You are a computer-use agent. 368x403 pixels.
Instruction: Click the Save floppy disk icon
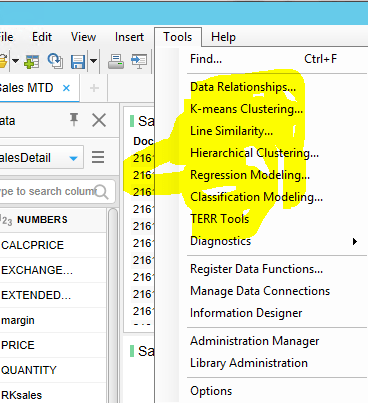tap(78, 62)
